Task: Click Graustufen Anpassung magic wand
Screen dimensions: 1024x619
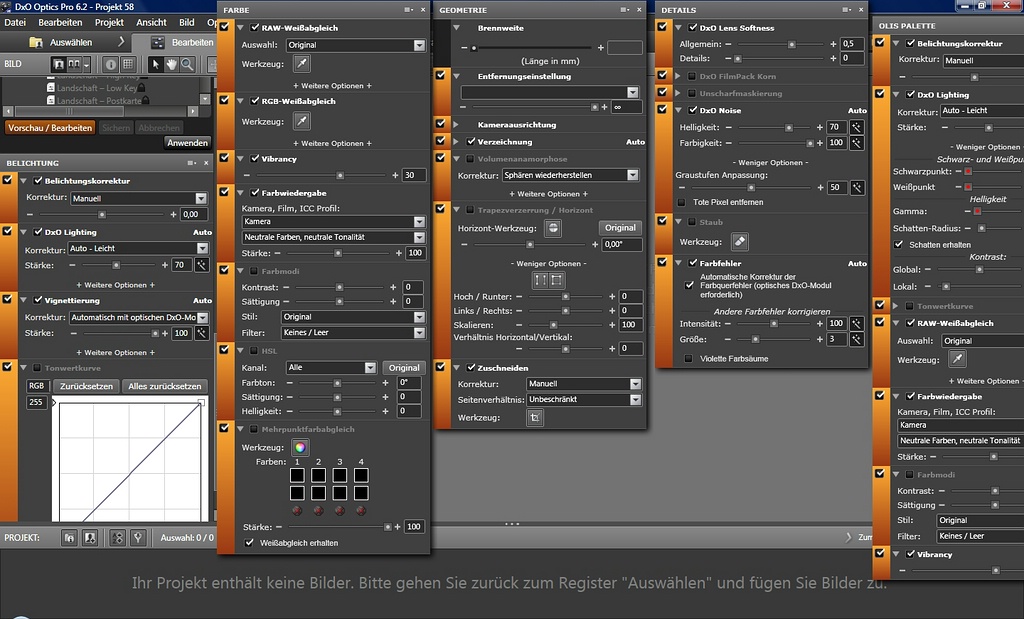Action: (856, 187)
